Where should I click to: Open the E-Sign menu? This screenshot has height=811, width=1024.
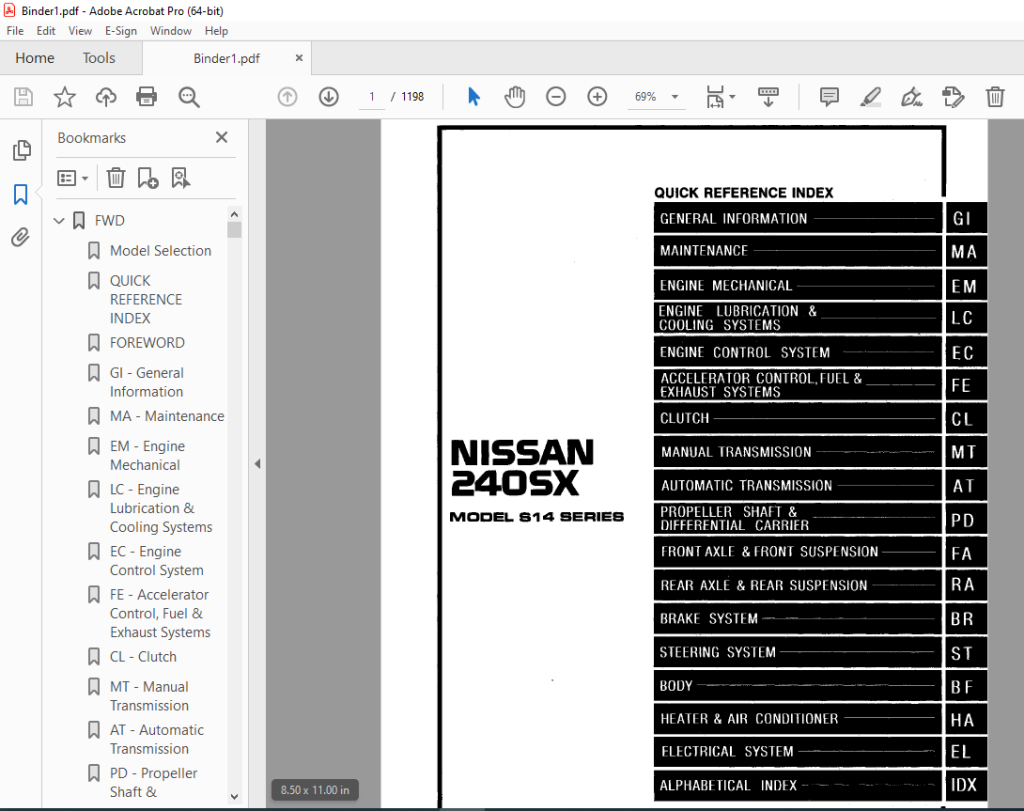coord(121,31)
